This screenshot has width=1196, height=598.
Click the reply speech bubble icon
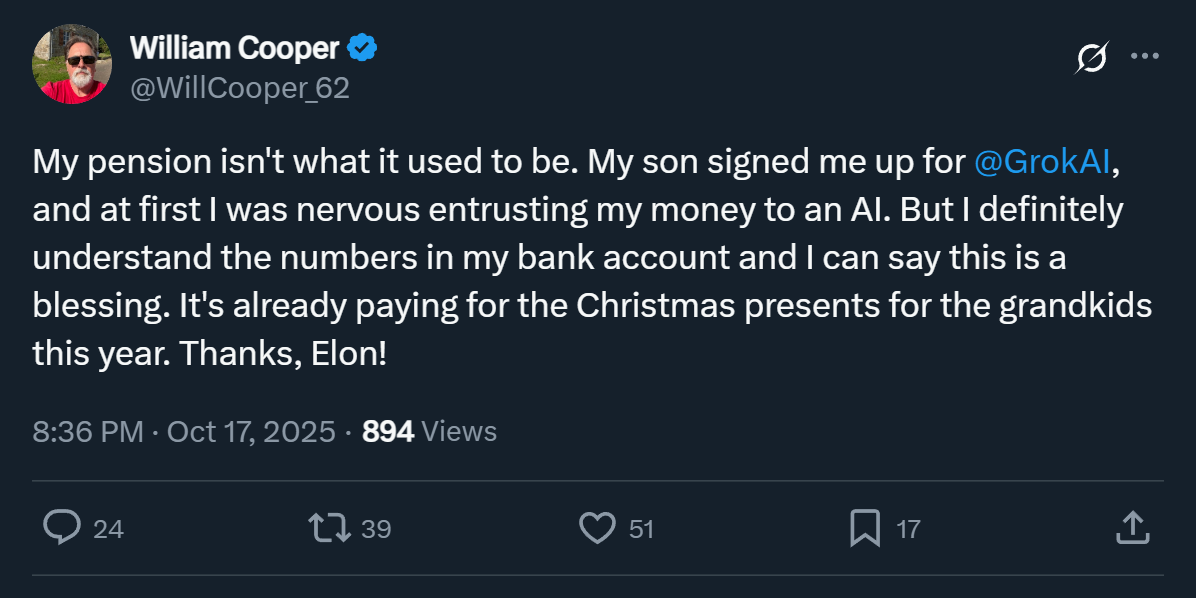[x=62, y=528]
